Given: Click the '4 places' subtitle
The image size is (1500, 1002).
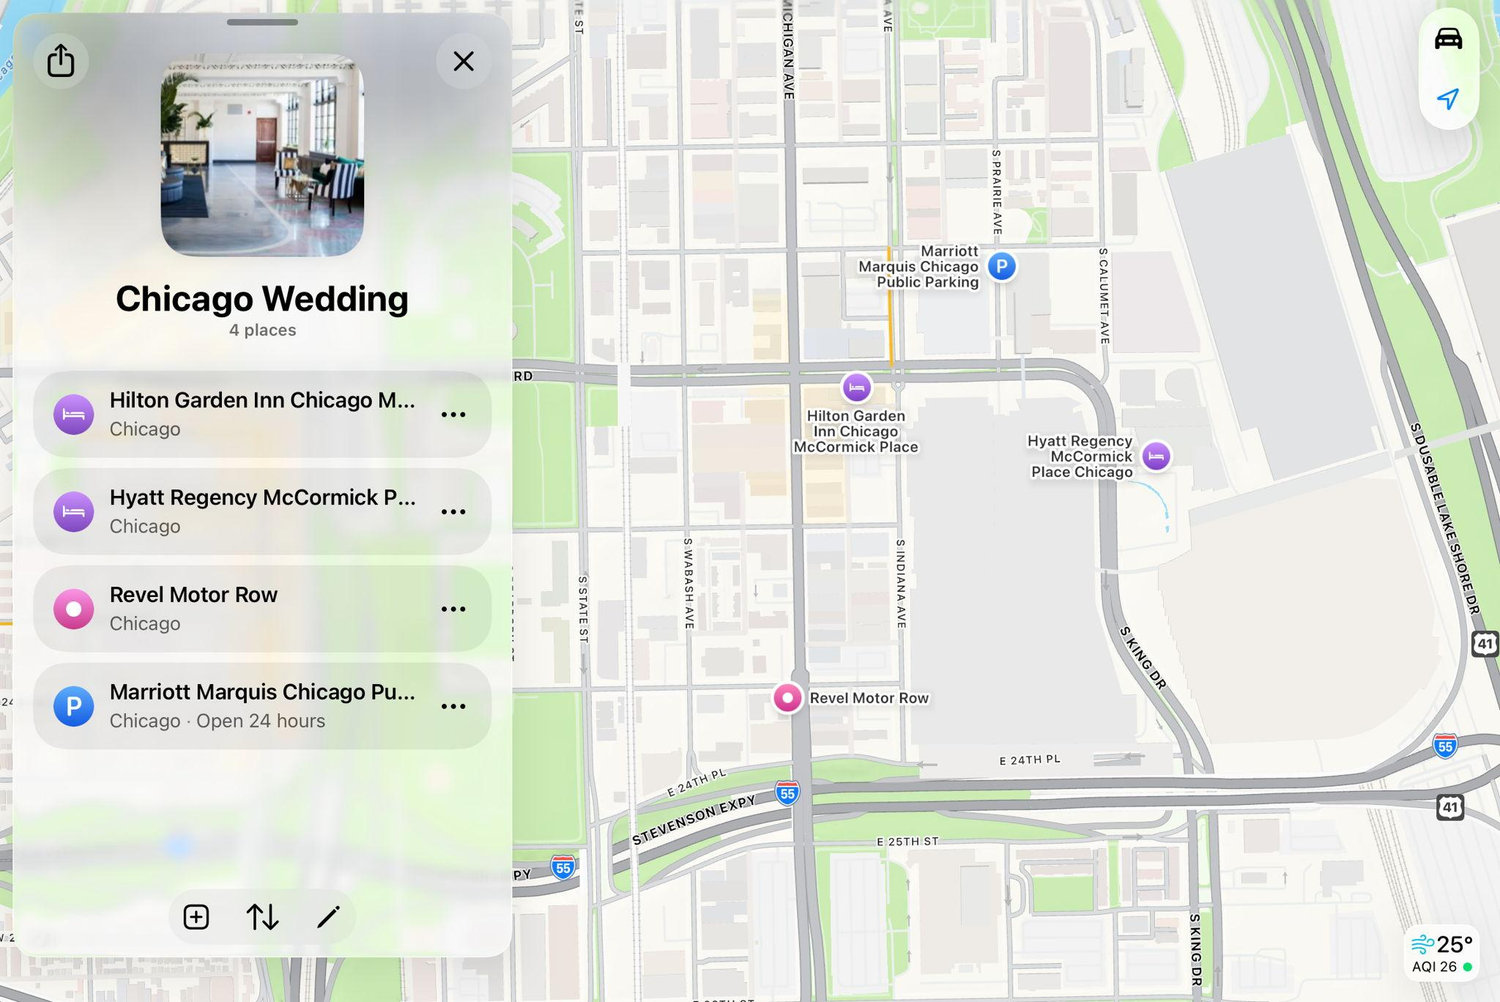Looking at the screenshot, I should [x=262, y=330].
